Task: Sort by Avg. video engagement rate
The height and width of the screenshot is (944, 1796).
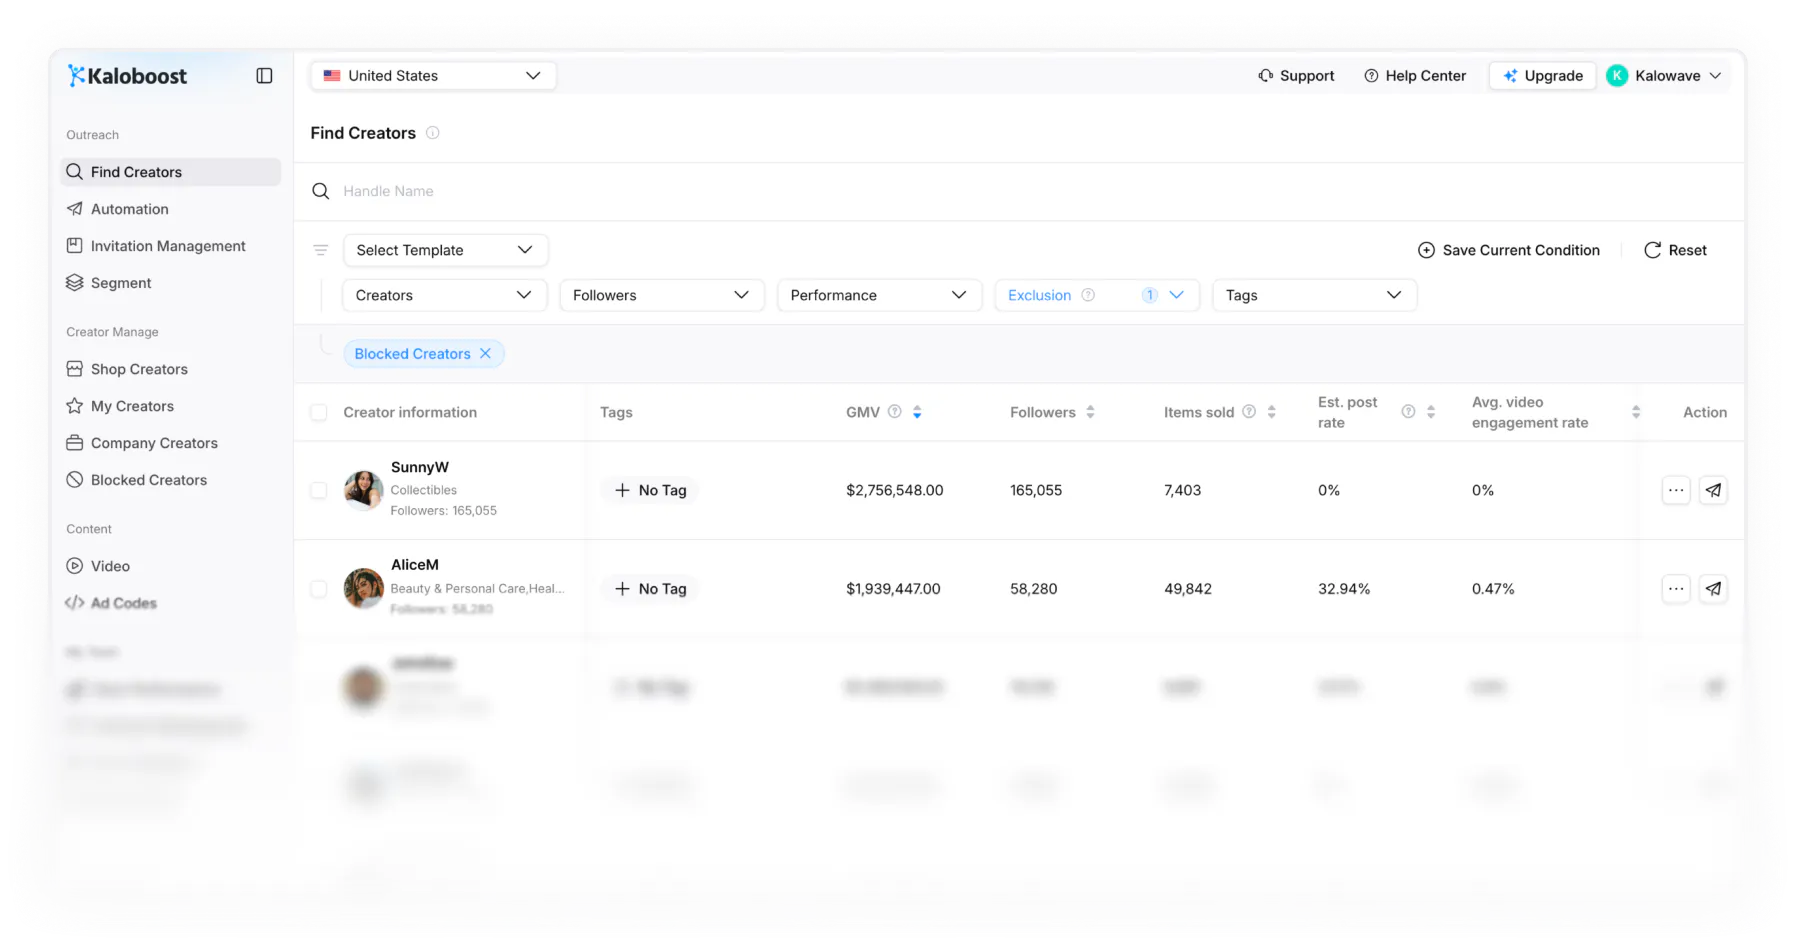Action: tap(1636, 412)
